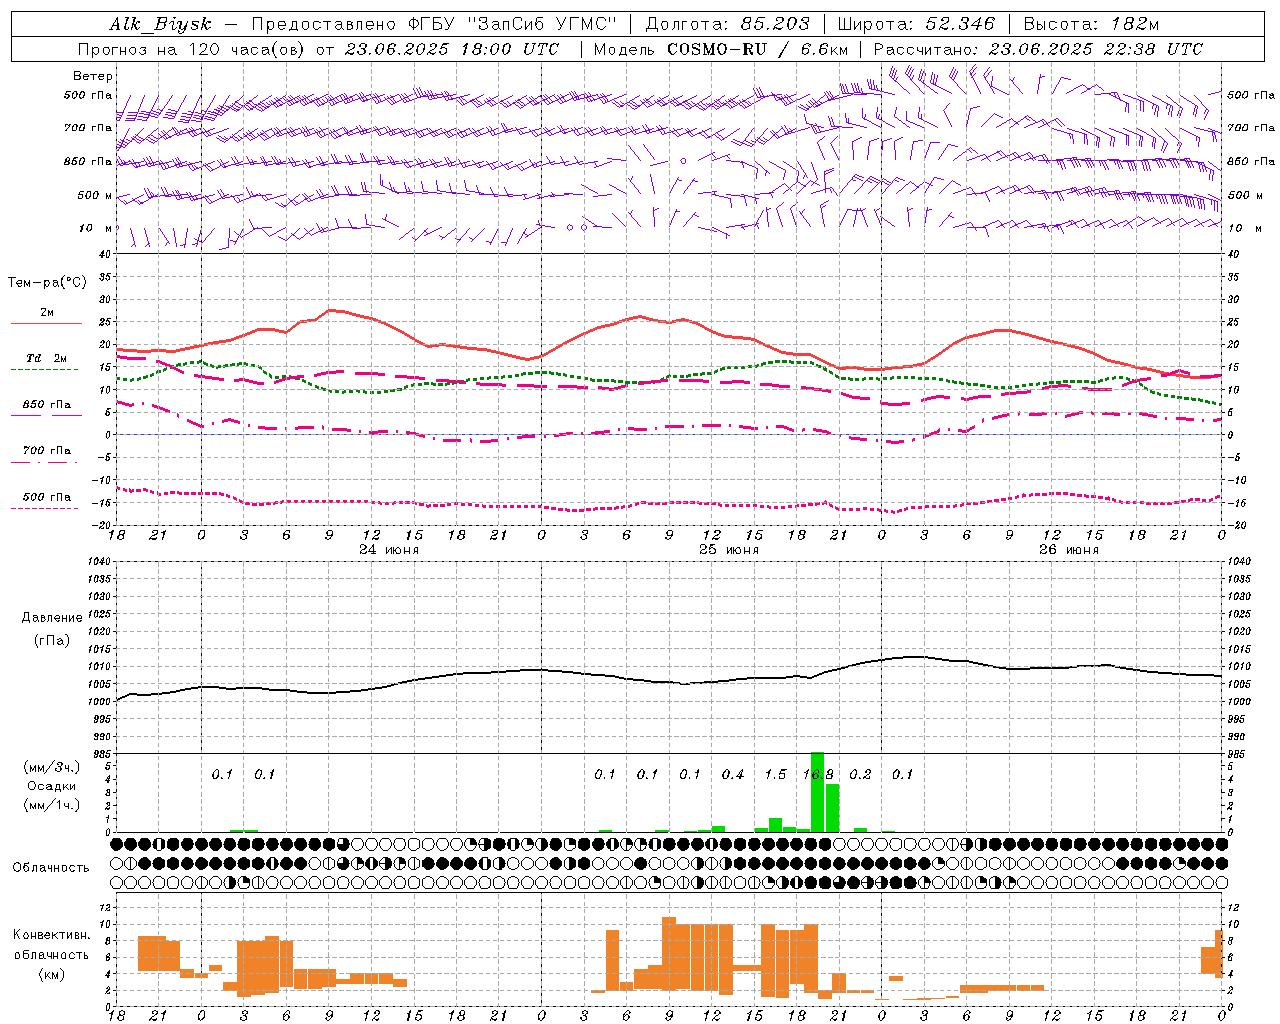This screenshot has width=1280, height=1024.
Task: Click the "26 июня" date label
Action: 1068,550
